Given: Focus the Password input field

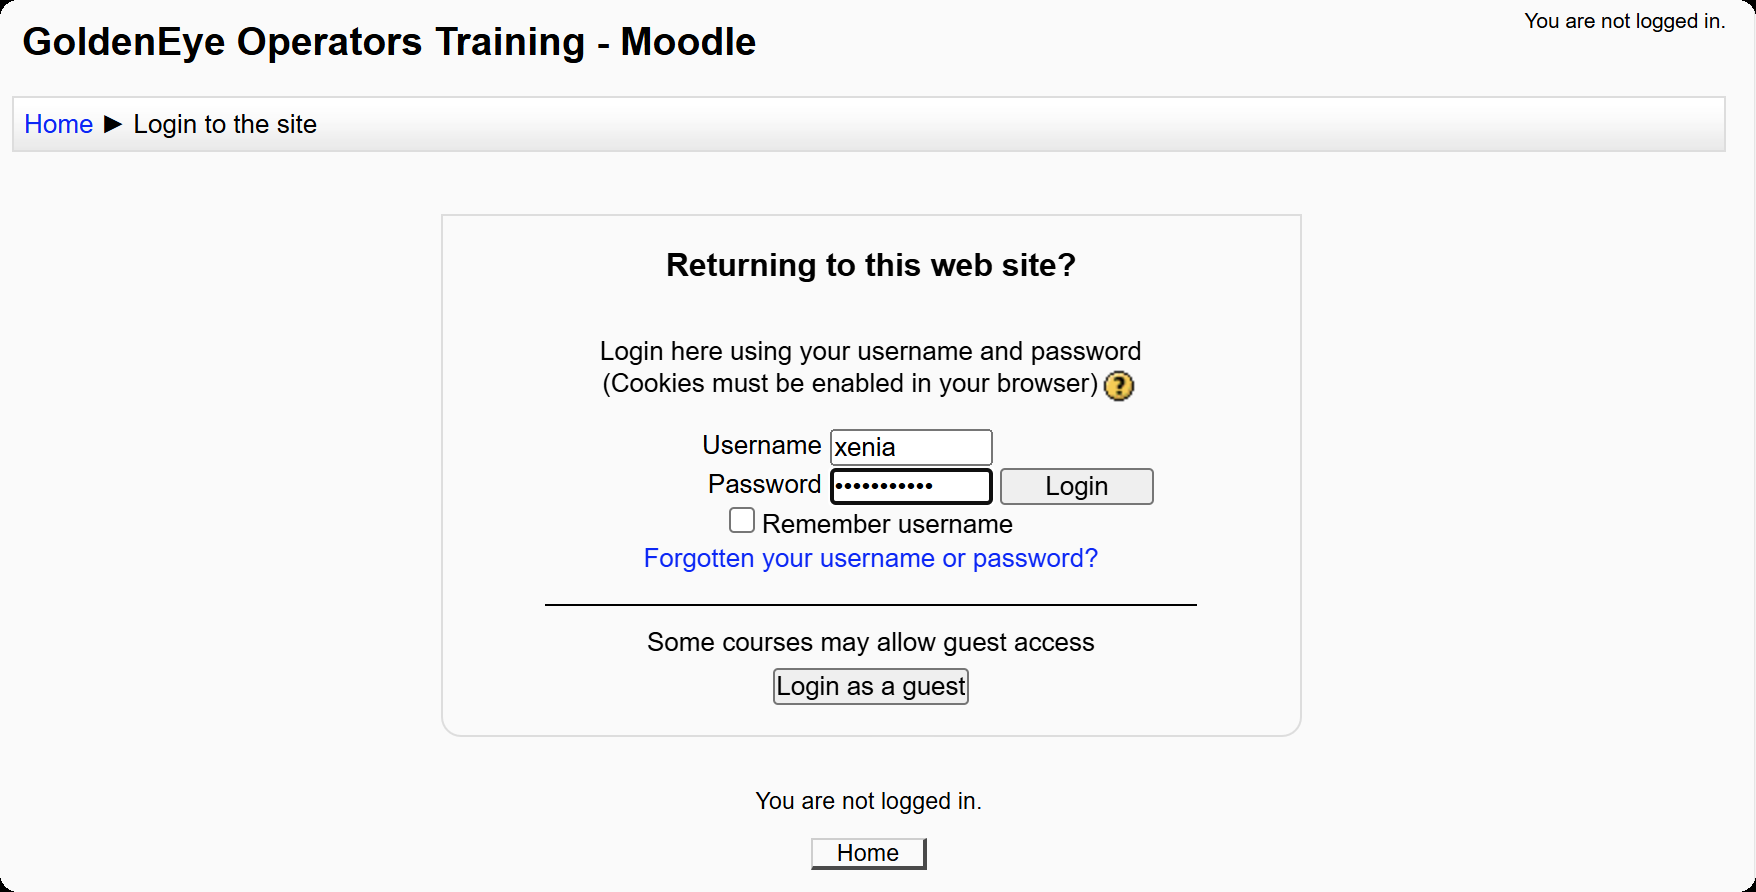Looking at the screenshot, I should click(x=910, y=486).
